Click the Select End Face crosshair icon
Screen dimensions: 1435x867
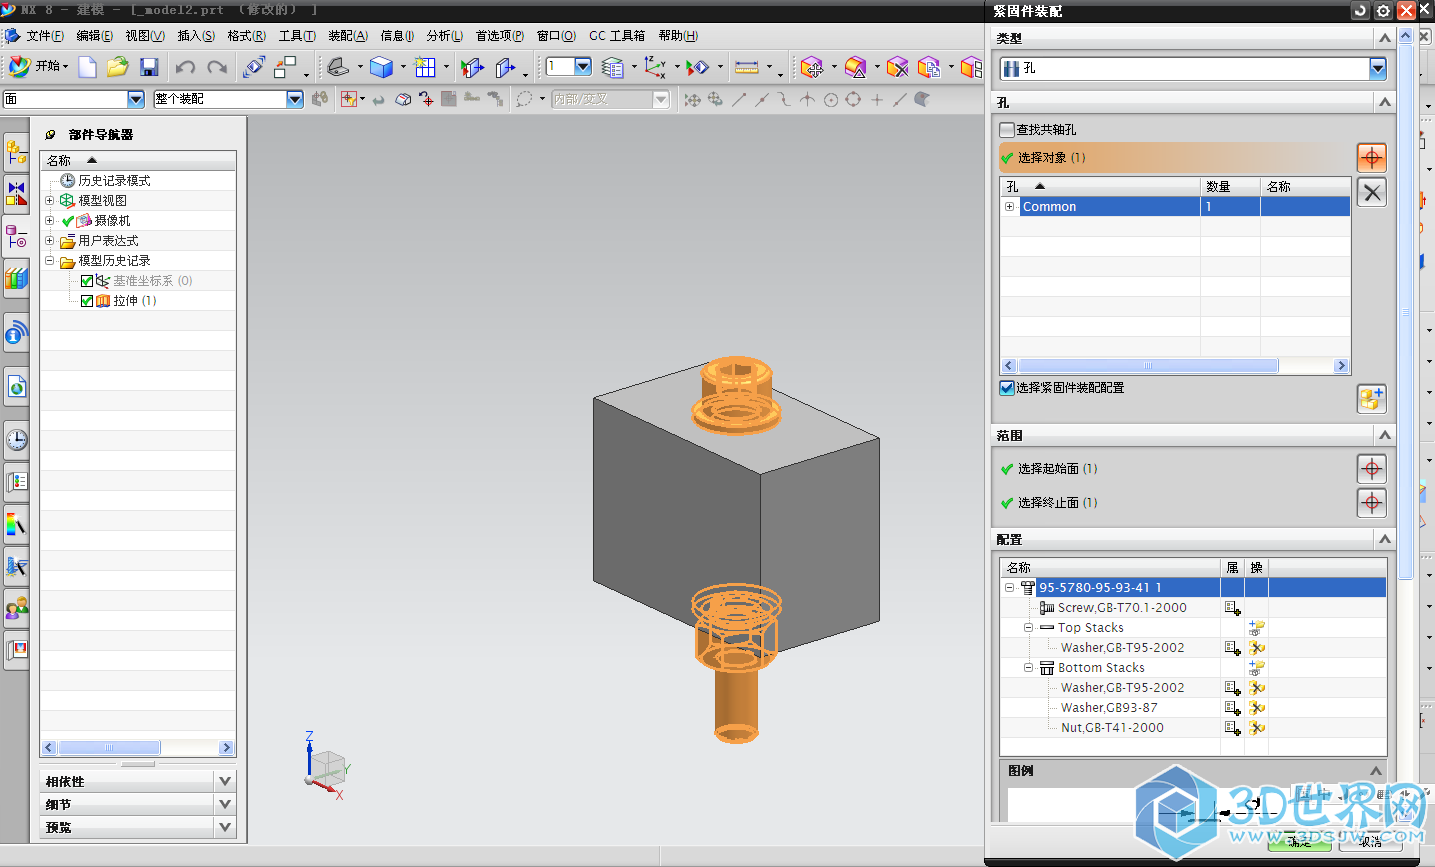[1372, 502]
